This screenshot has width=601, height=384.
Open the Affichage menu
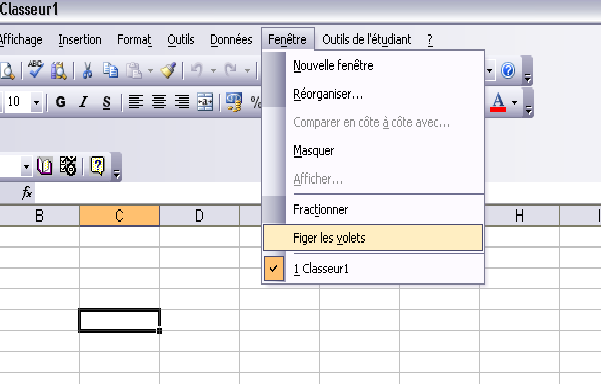point(21,39)
